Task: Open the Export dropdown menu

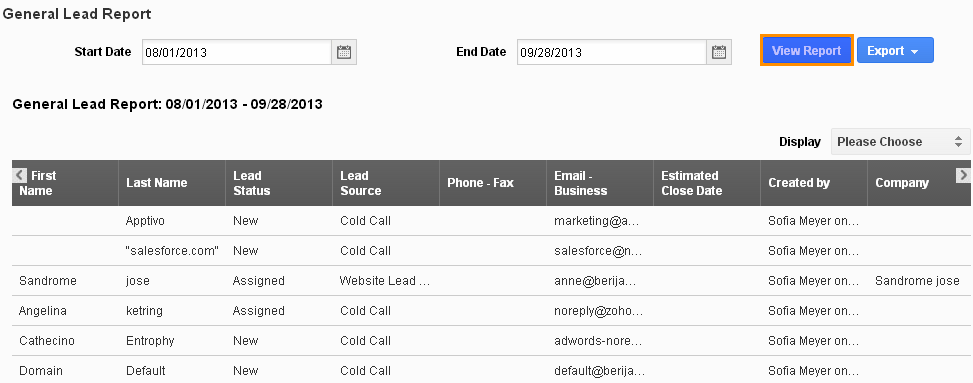Action: (895, 51)
